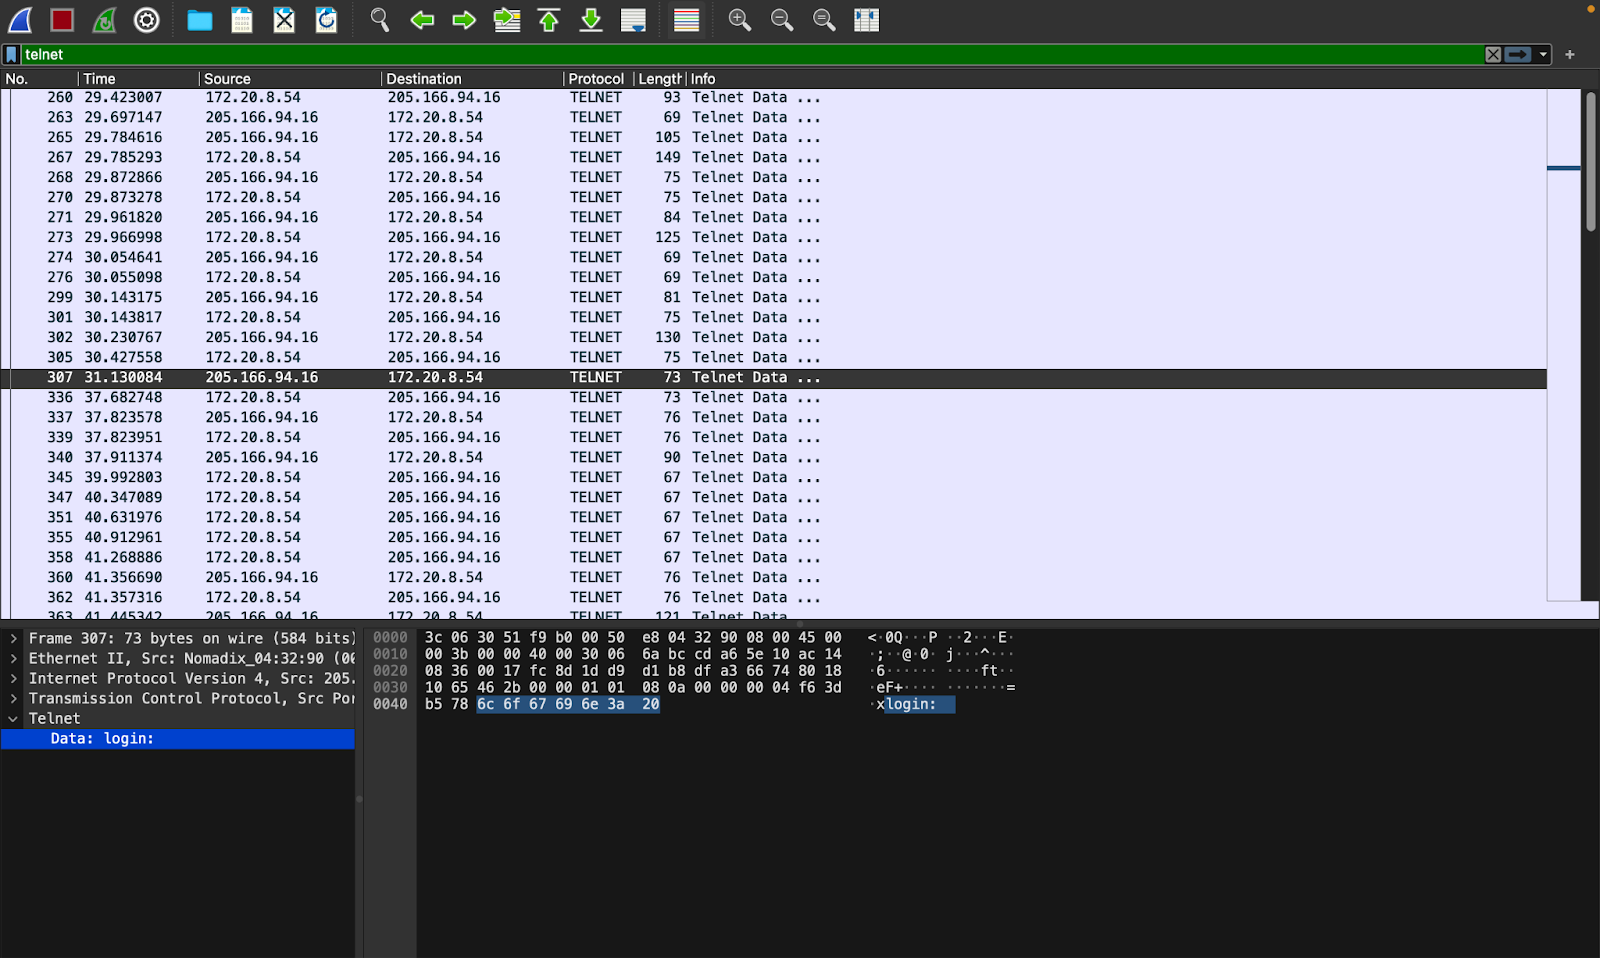Collapse the Telnet protocol section
Image resolution: width=1600 pixels, height=958 pixels.
tap(13, 719)
